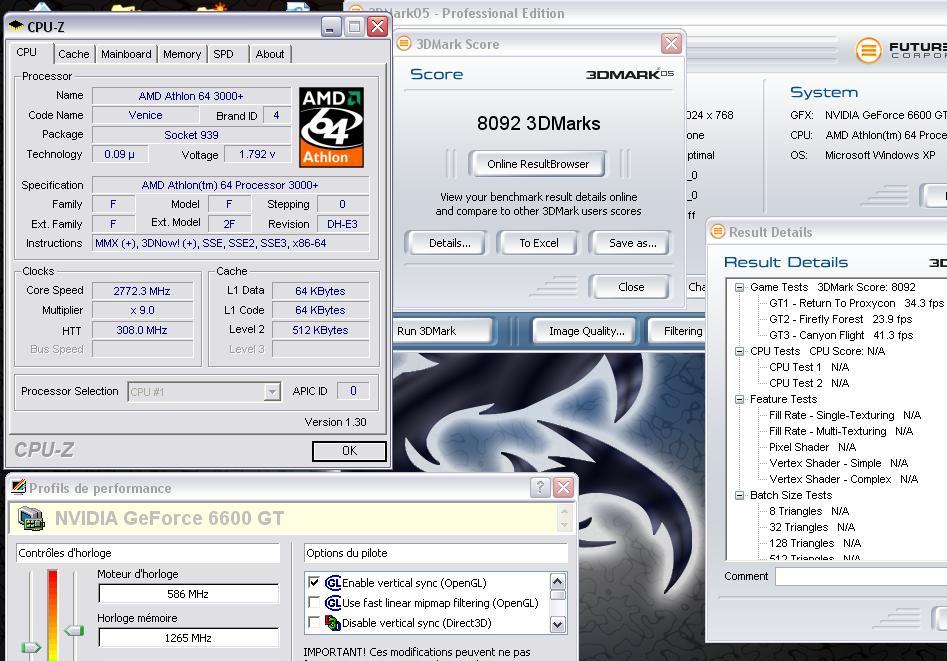The image size is (947, 661).
Task: Adjust the memory clock slider handle
Action: click(74, 631)
